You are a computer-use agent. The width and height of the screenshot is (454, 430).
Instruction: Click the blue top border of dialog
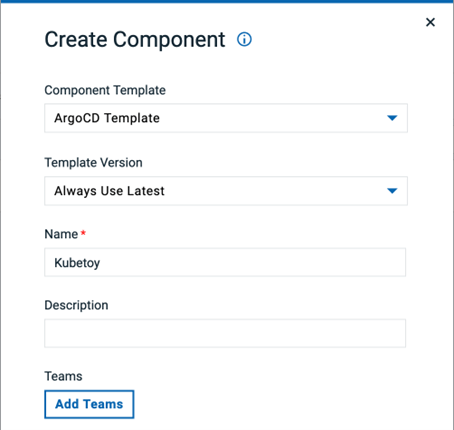pos(227,2)
